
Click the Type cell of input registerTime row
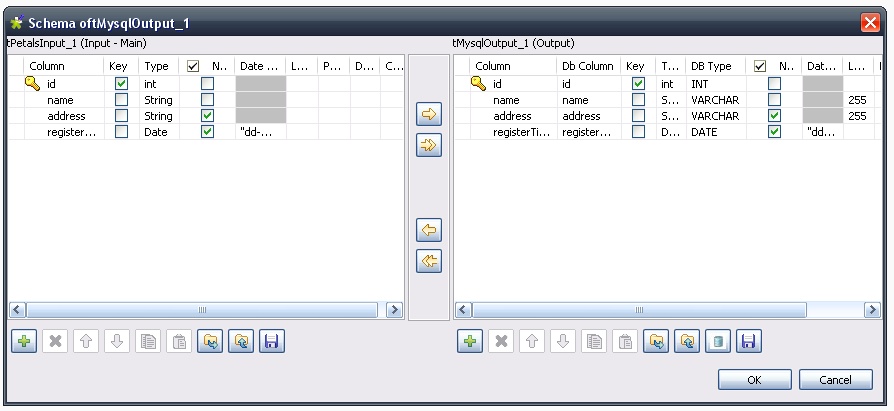(x=157, y=132)
